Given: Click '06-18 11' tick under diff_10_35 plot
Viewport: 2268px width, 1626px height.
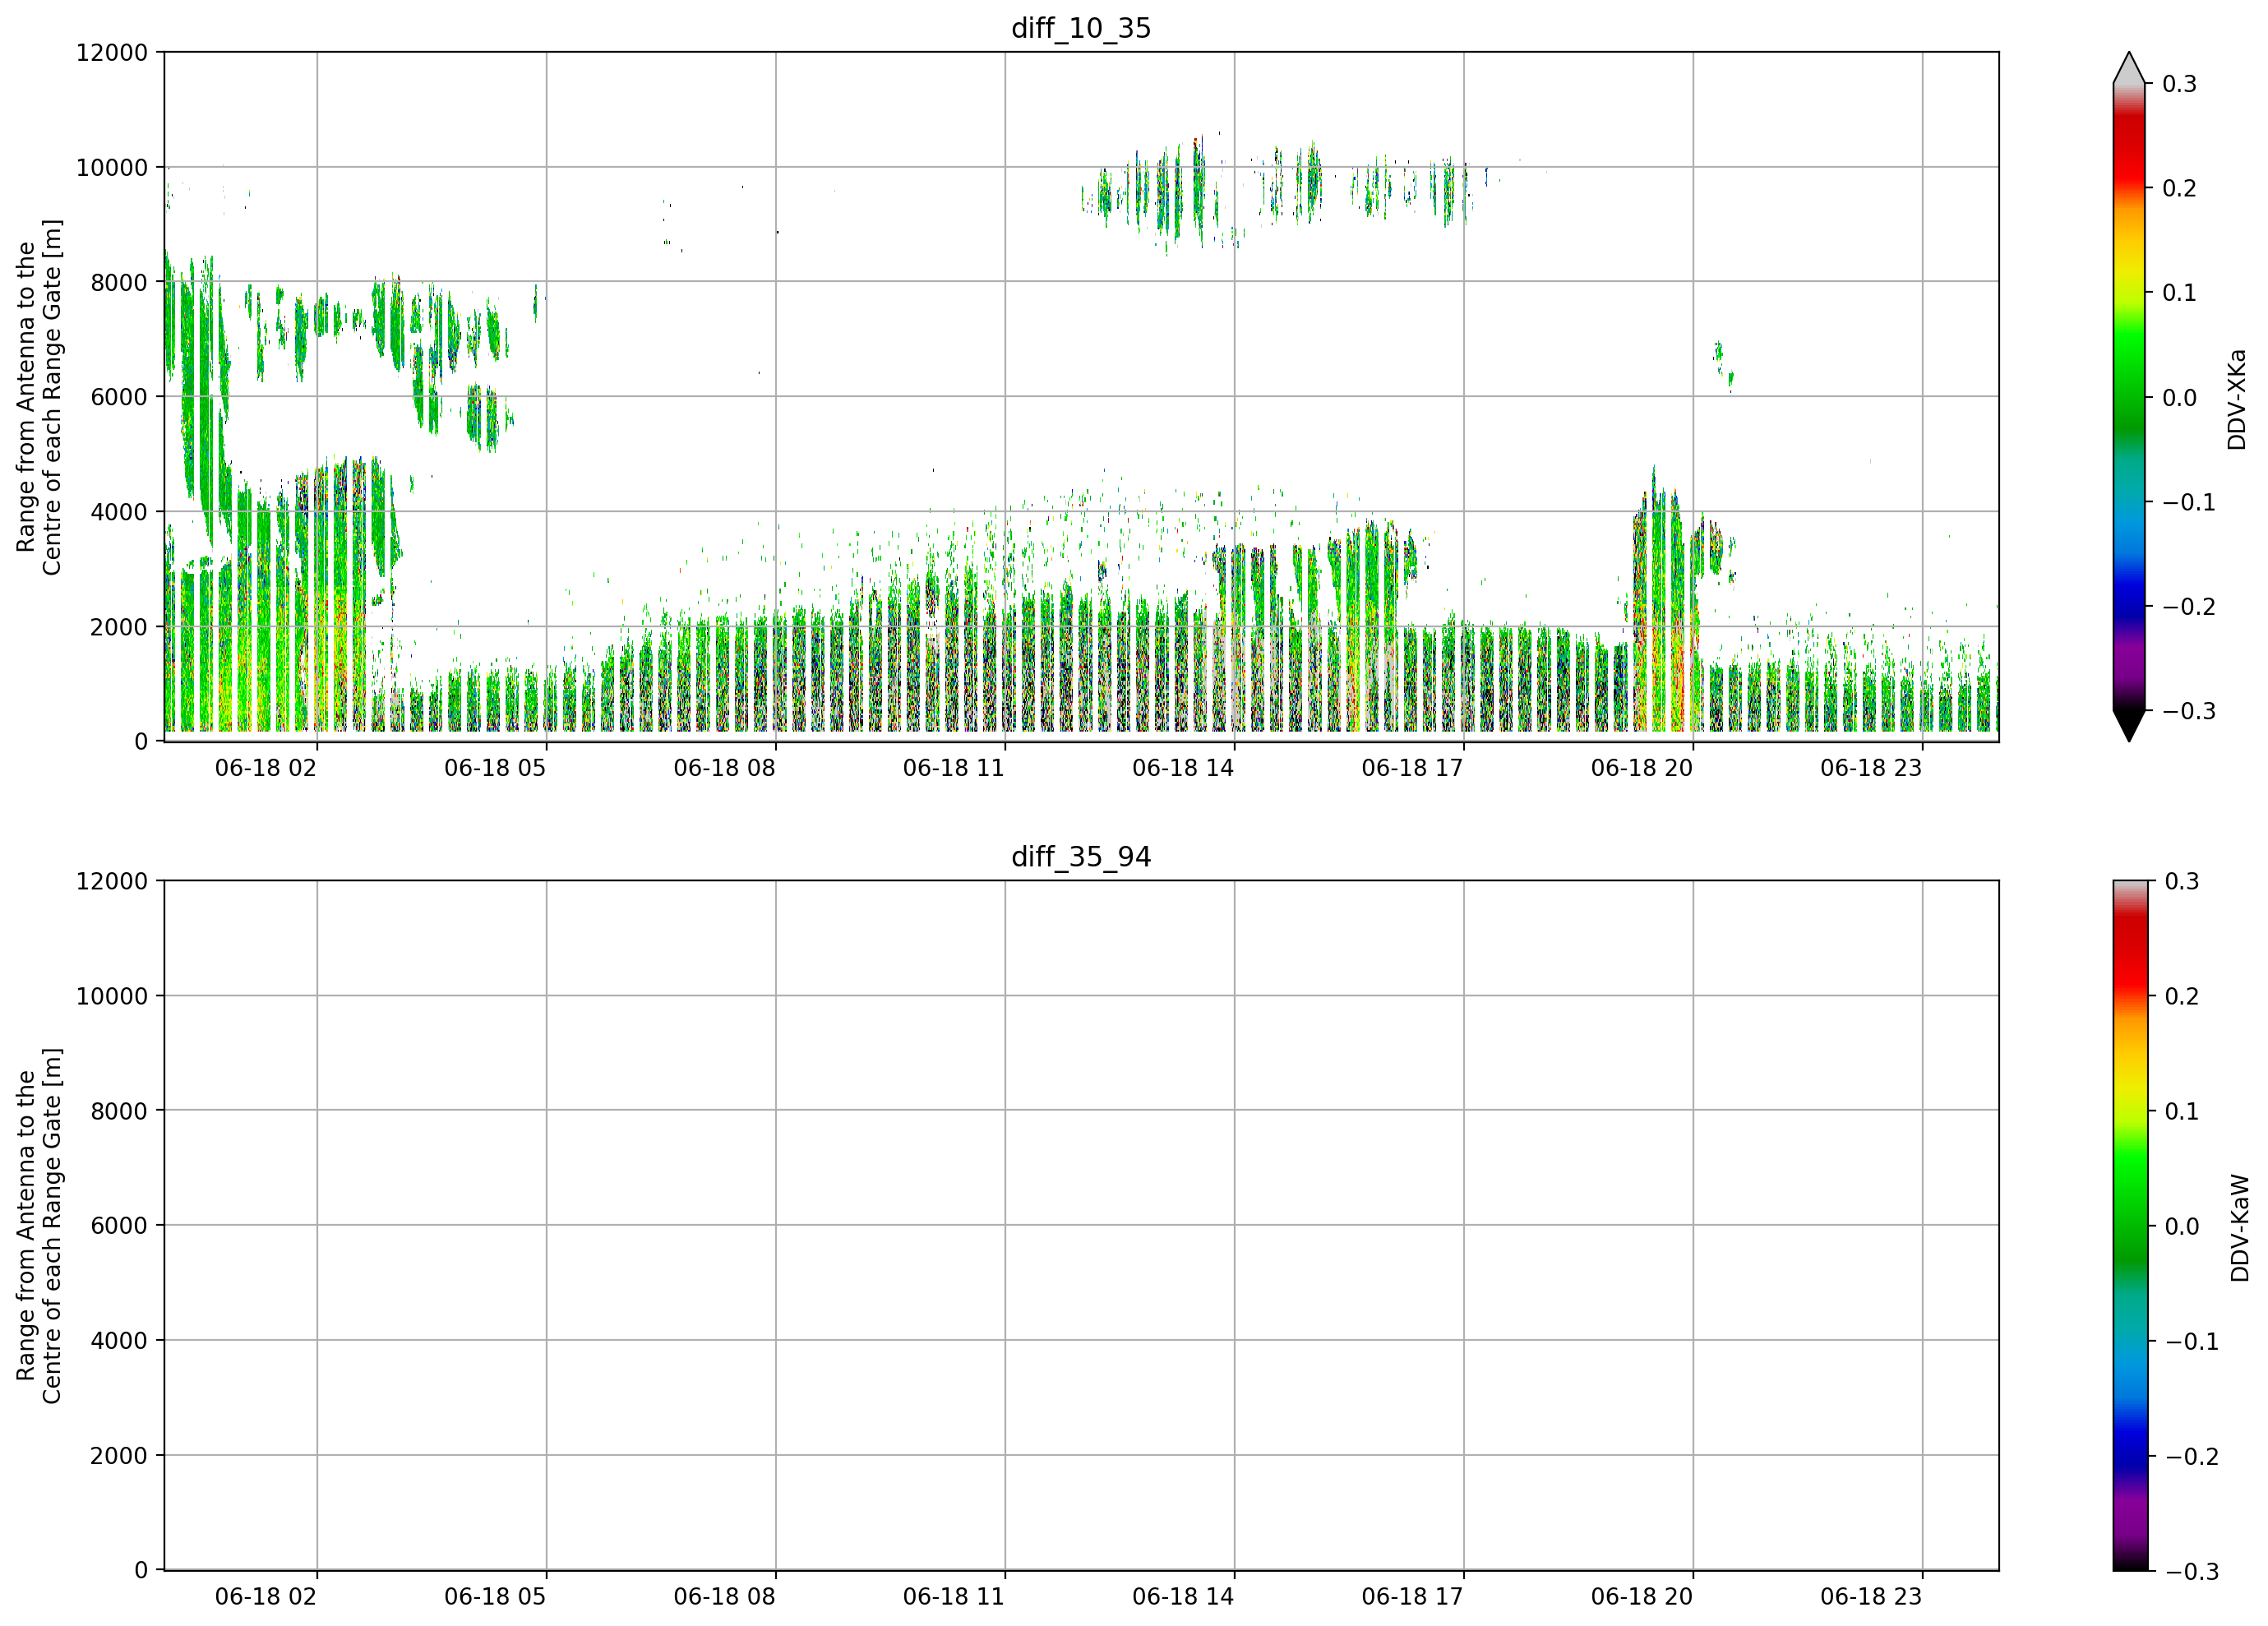Looking at the screenshot, I should 954,768.
